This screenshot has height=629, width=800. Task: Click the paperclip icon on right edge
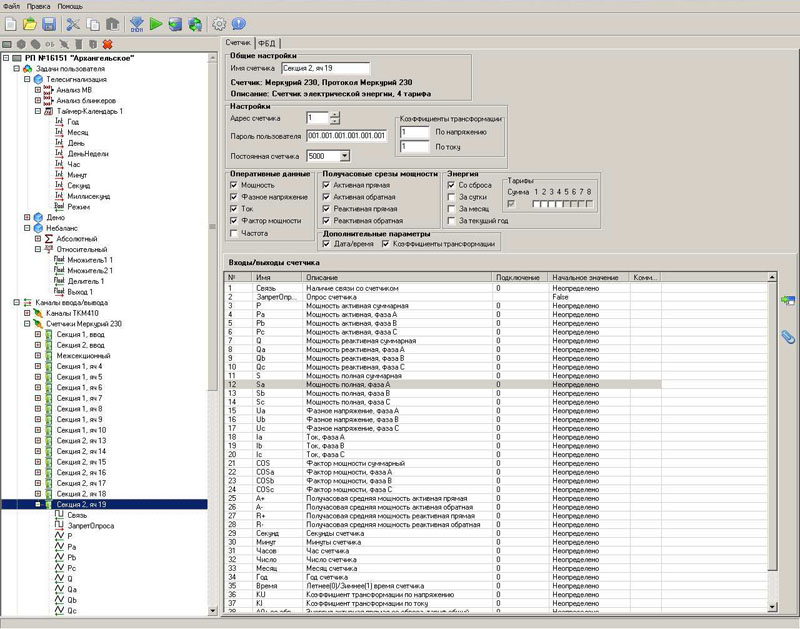click(x=788, y=337)
